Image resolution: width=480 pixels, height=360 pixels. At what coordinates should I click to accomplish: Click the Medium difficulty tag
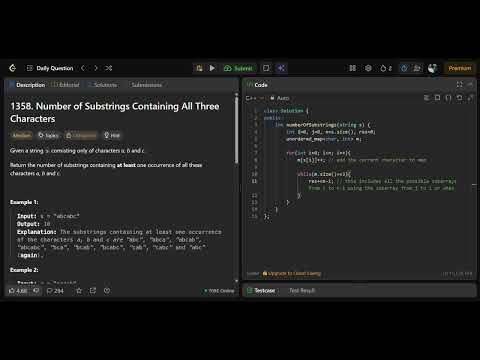[x=21, y=135]
